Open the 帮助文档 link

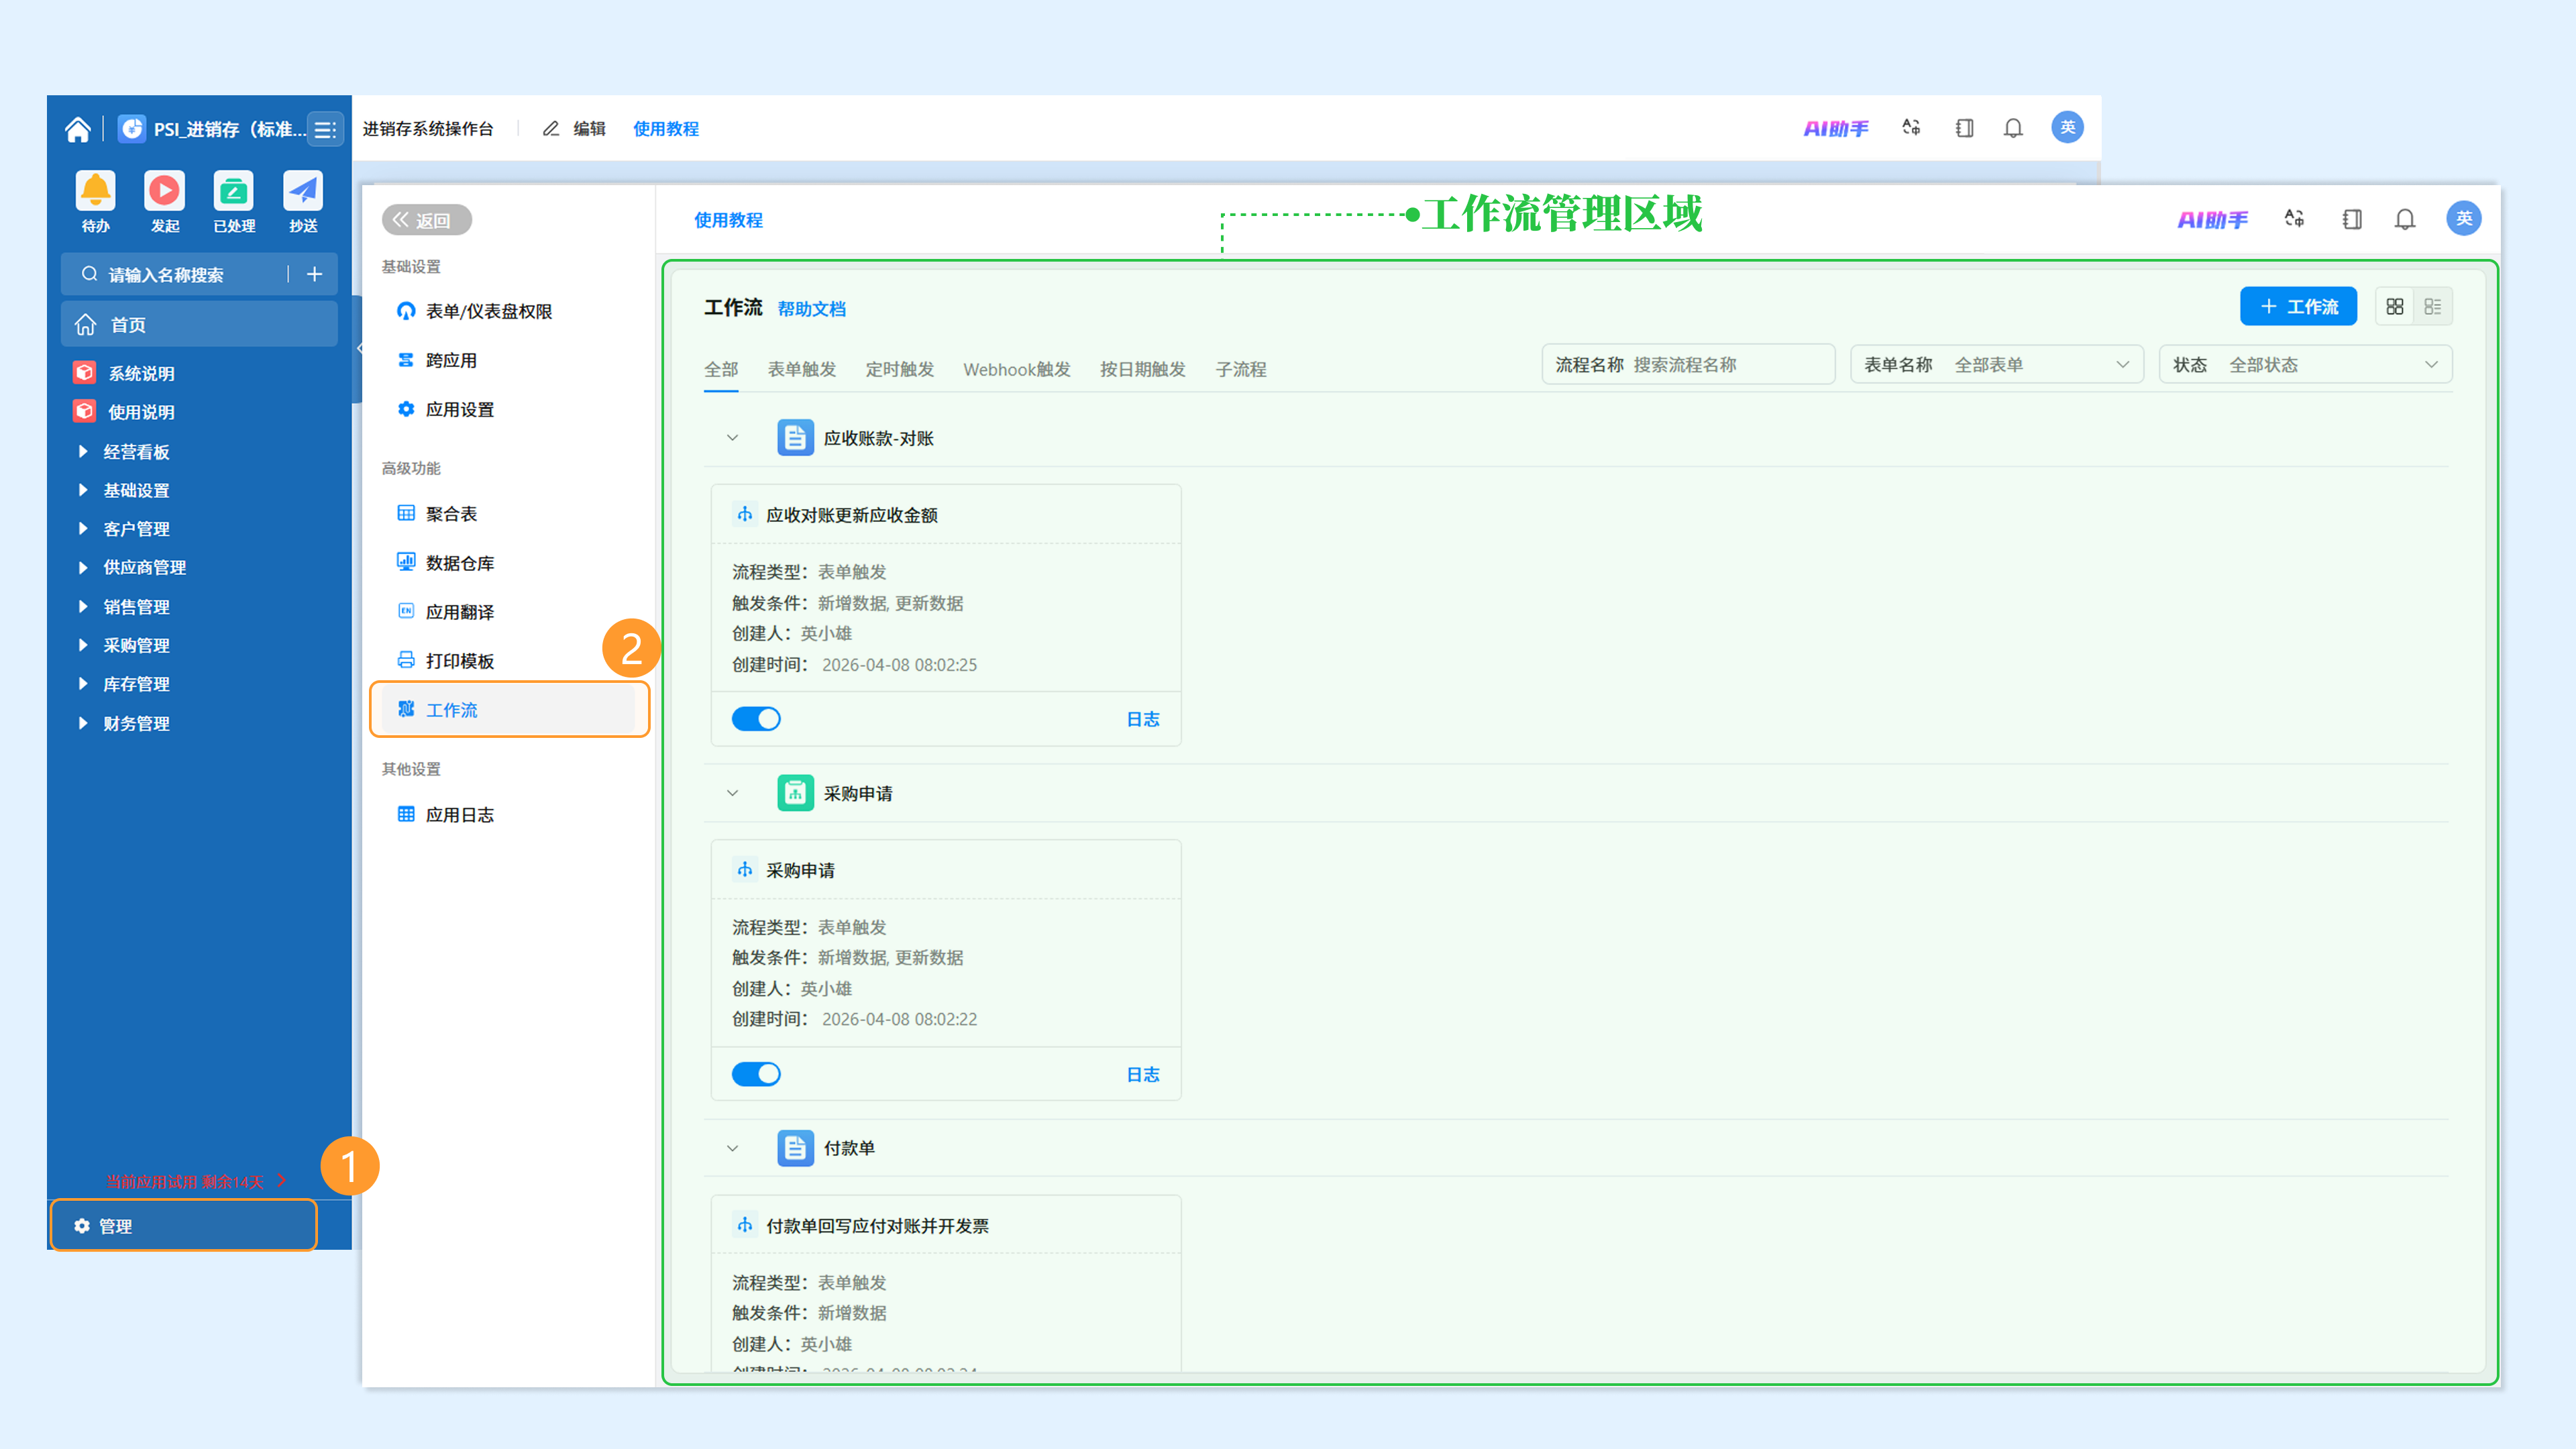coord(812,309)
